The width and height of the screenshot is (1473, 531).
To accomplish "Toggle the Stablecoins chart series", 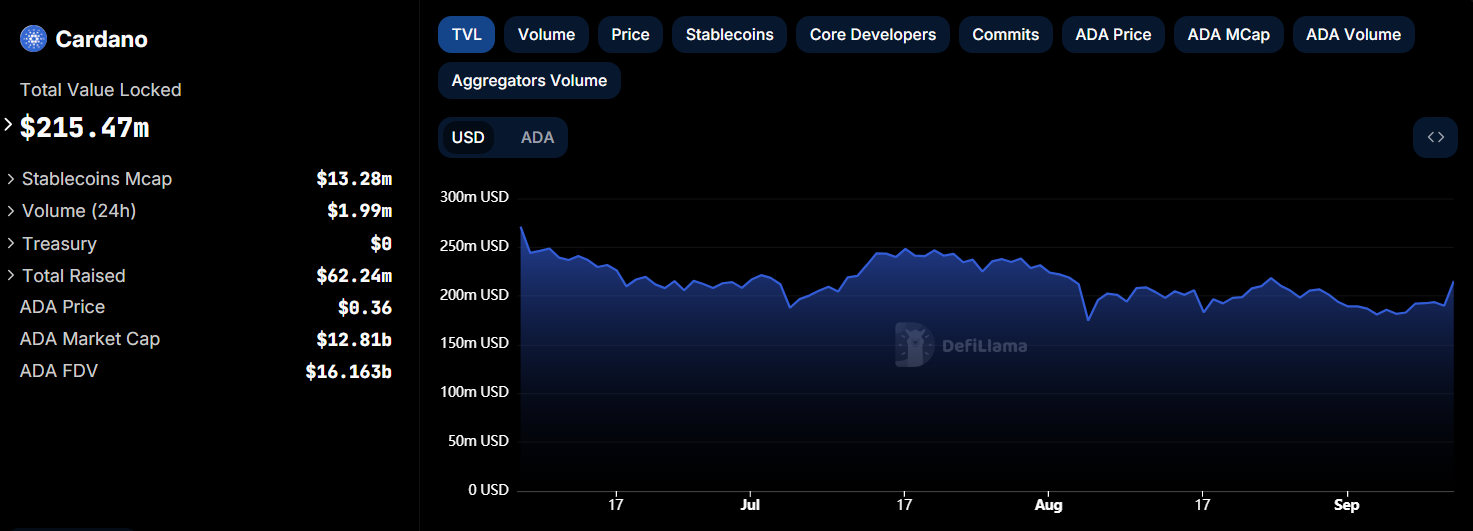I will pos(729,34).
